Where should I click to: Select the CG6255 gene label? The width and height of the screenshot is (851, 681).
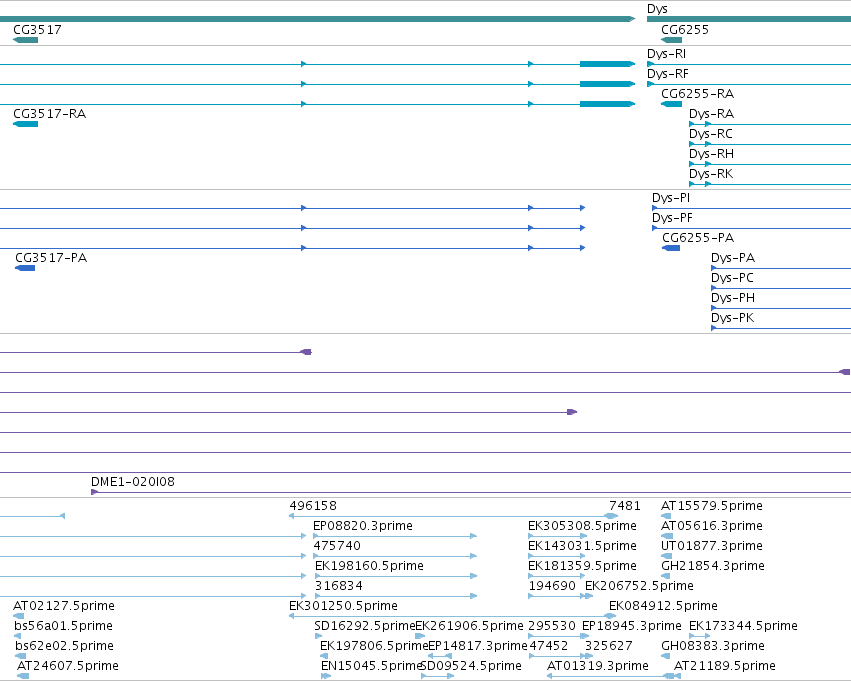(685, 29)
